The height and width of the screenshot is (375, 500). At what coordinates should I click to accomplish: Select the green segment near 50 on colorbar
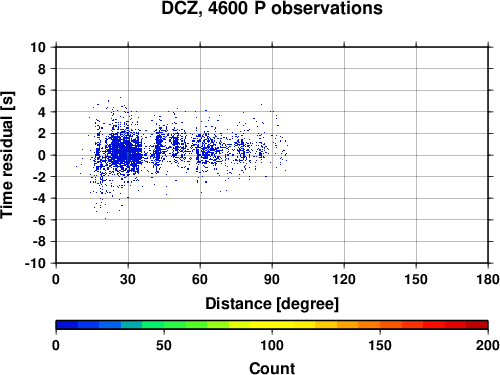tap(164, 325)
